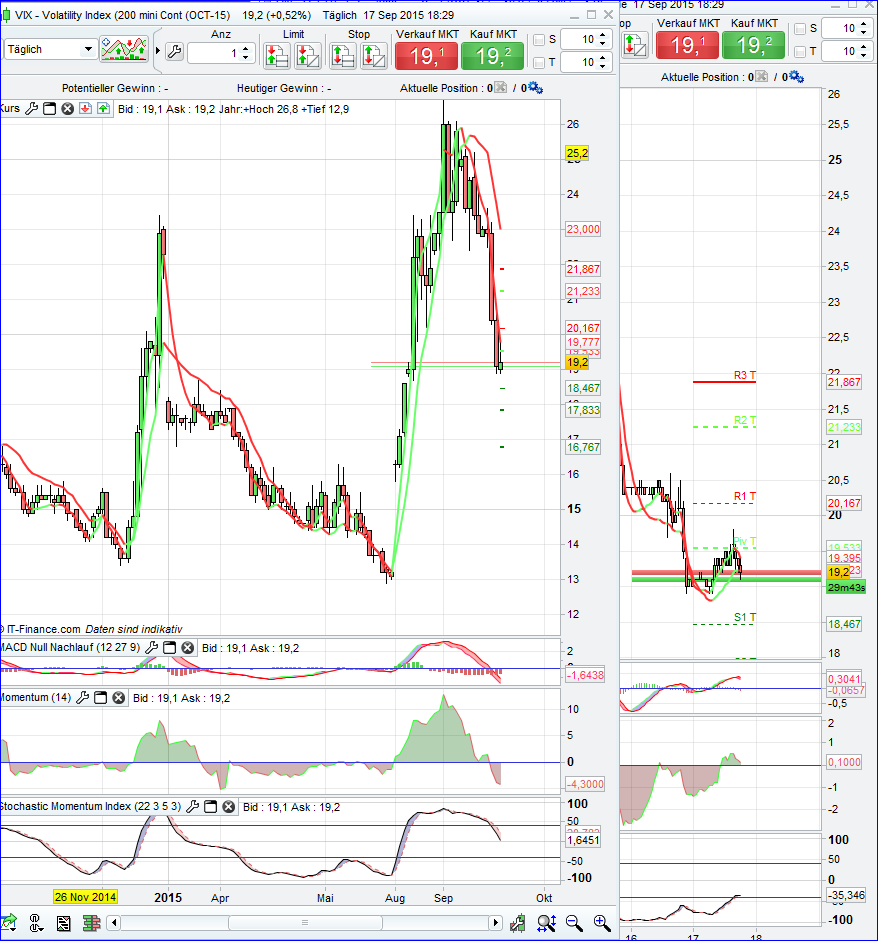Enable the T checkbox in the order toolbar

[x=538, y=62]
